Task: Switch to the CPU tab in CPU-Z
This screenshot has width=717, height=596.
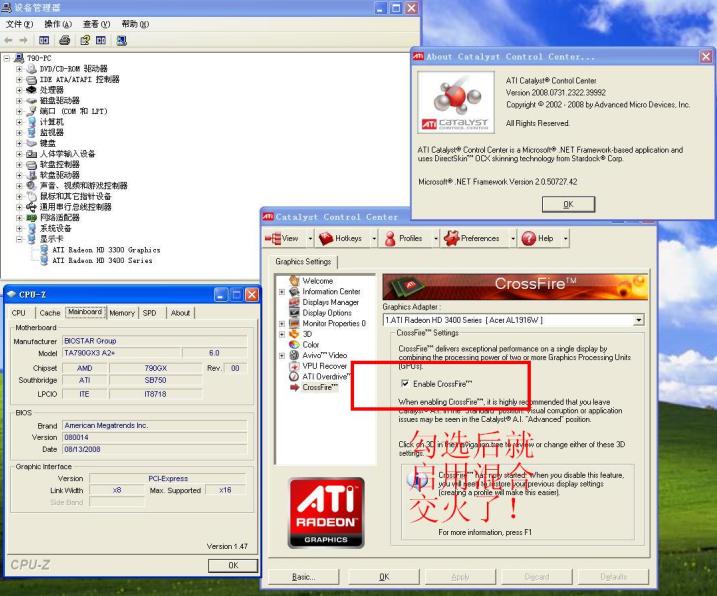Action: 19,313
